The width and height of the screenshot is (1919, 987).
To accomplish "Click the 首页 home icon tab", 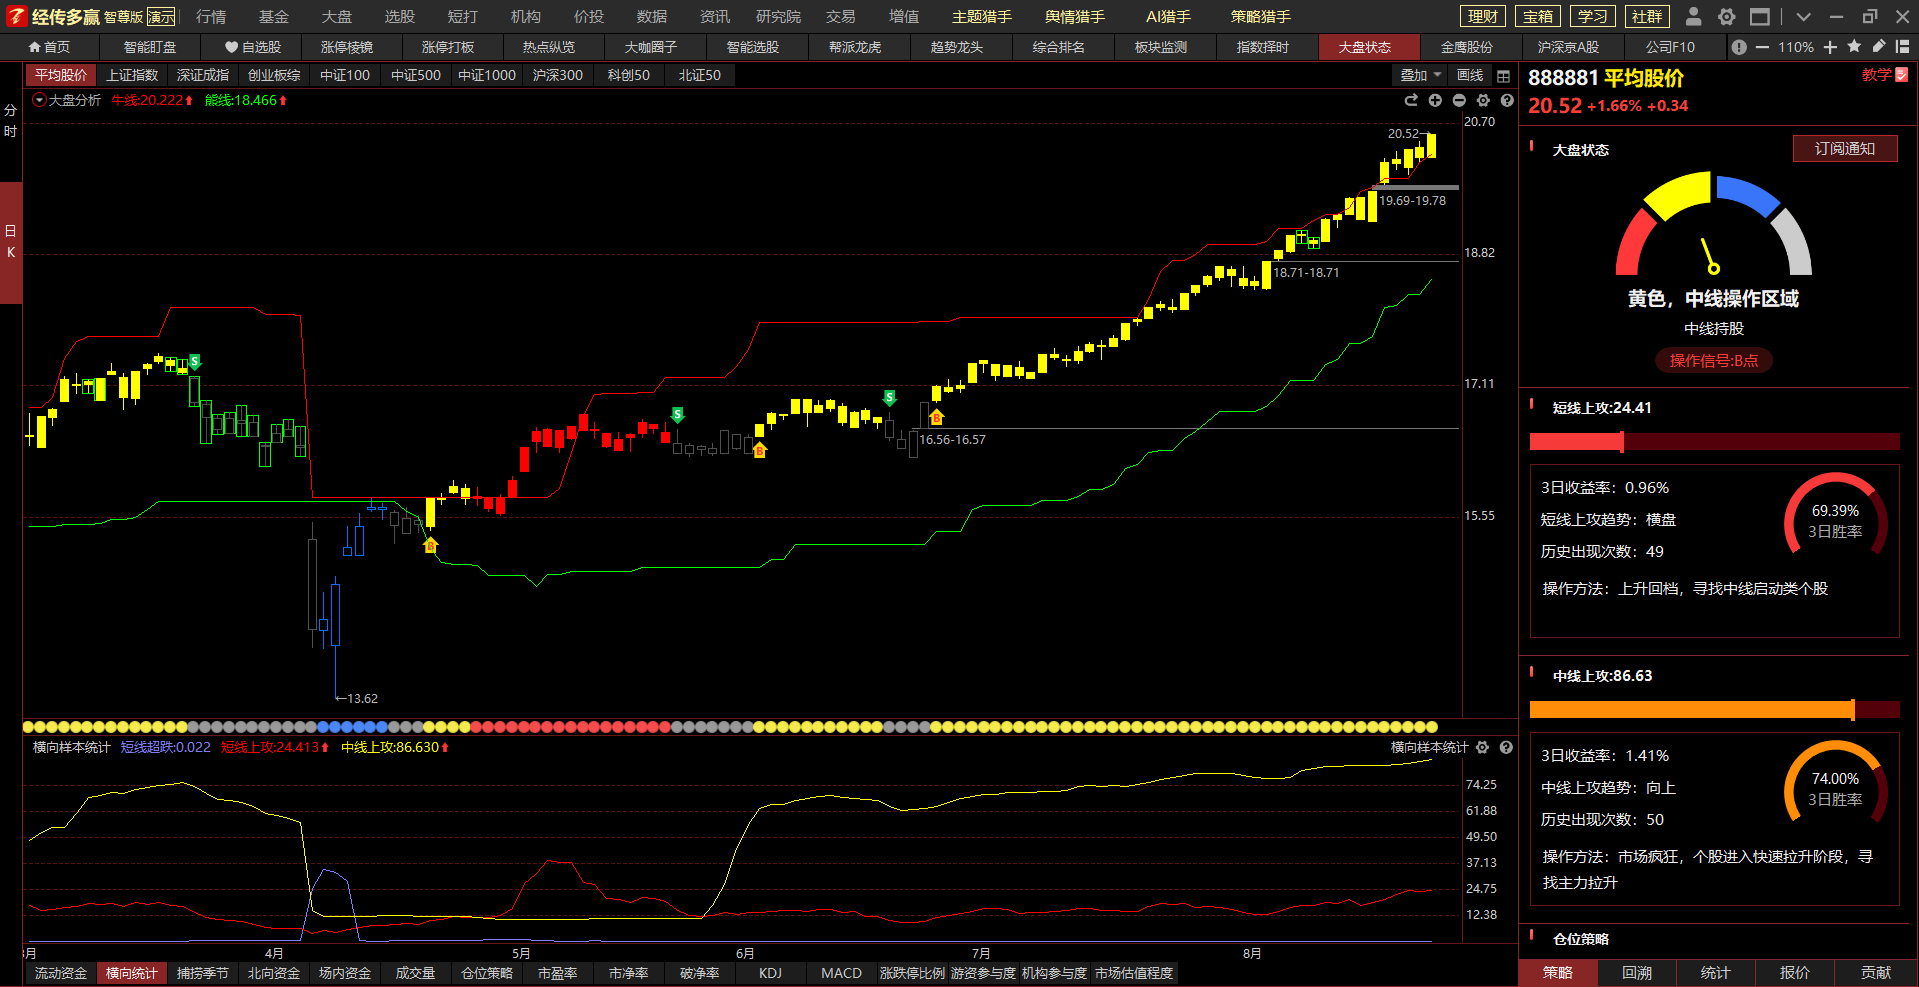I will (x=49, y=47).
